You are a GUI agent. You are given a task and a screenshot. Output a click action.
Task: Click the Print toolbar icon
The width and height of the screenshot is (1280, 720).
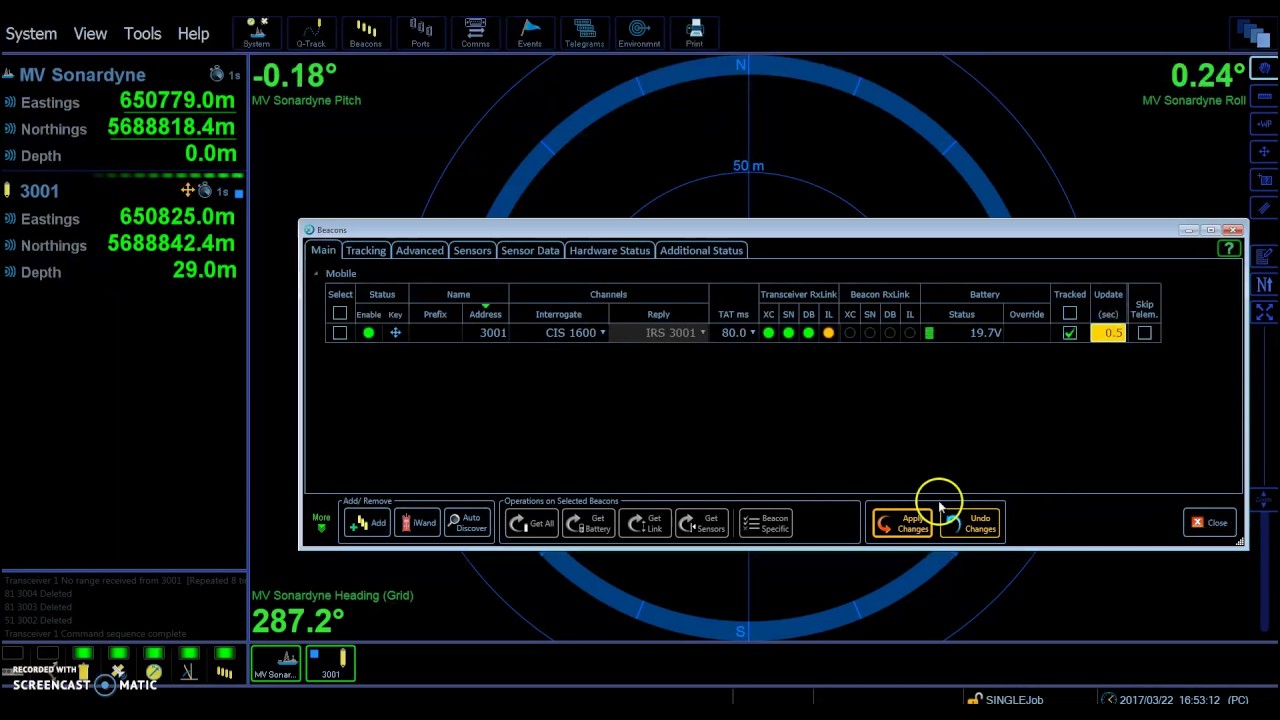coord(694,32)
